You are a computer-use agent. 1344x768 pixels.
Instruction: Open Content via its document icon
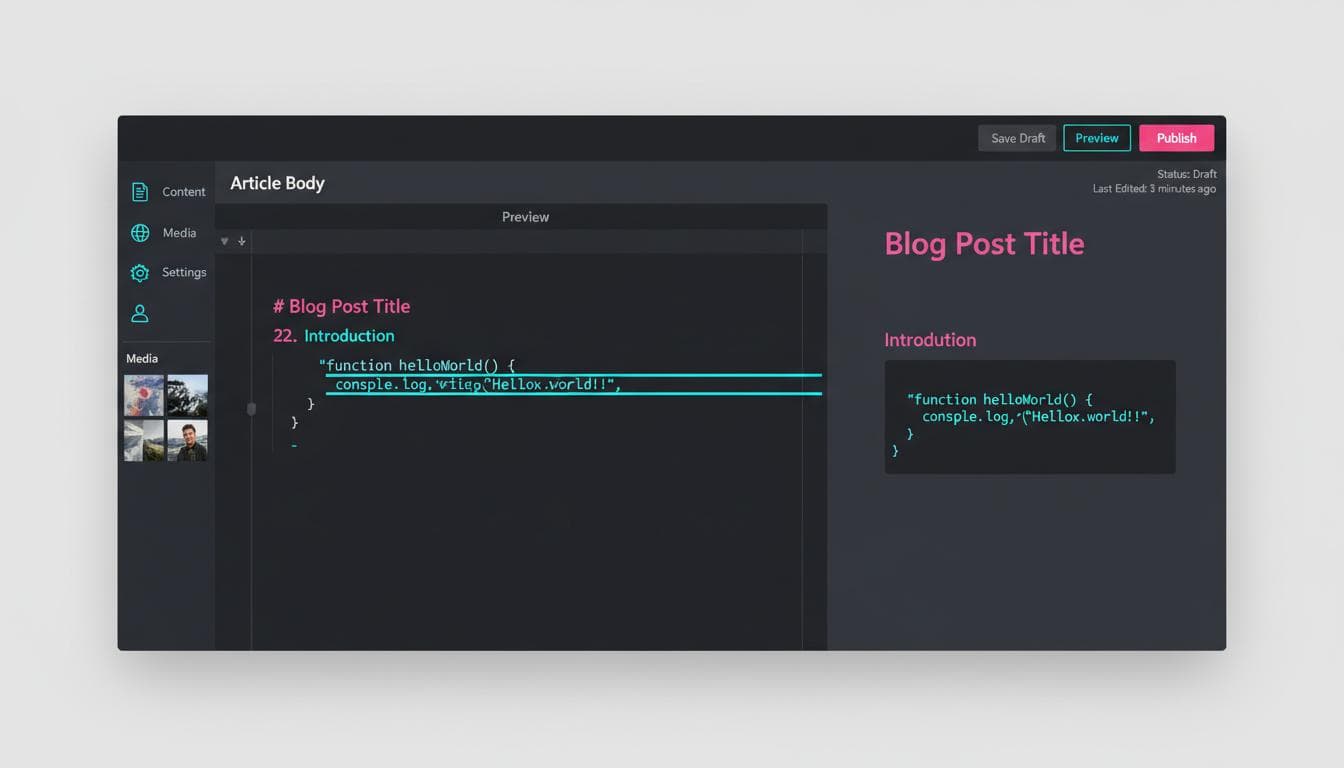point(140,192)
